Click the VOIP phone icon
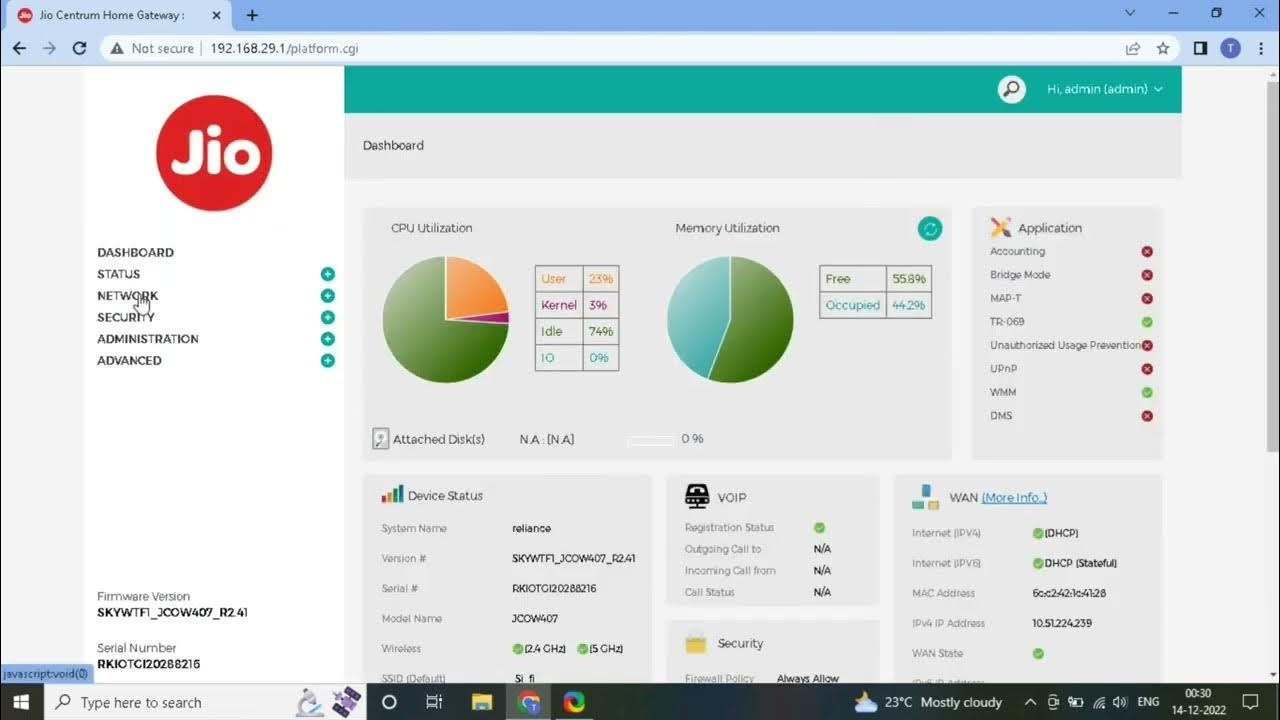This screenshot has width=1280, height=720. [697, 496]
